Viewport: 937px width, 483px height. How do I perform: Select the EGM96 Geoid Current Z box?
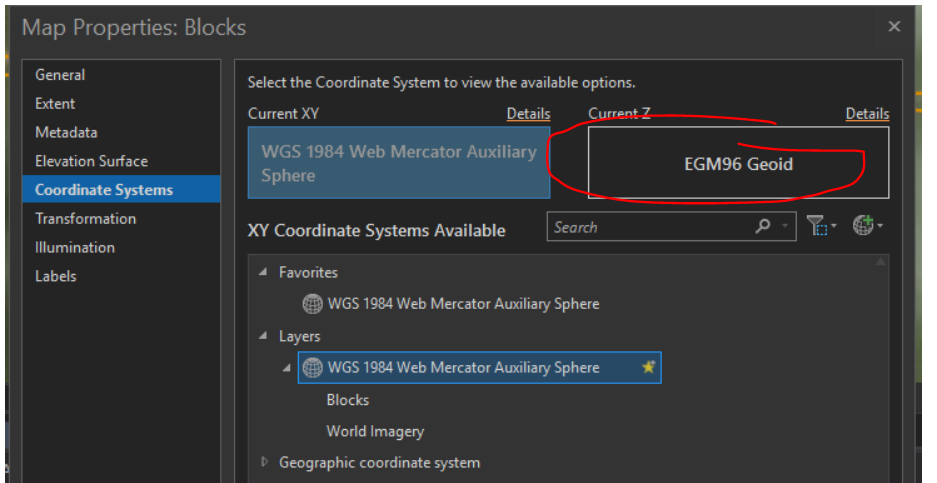737,163
